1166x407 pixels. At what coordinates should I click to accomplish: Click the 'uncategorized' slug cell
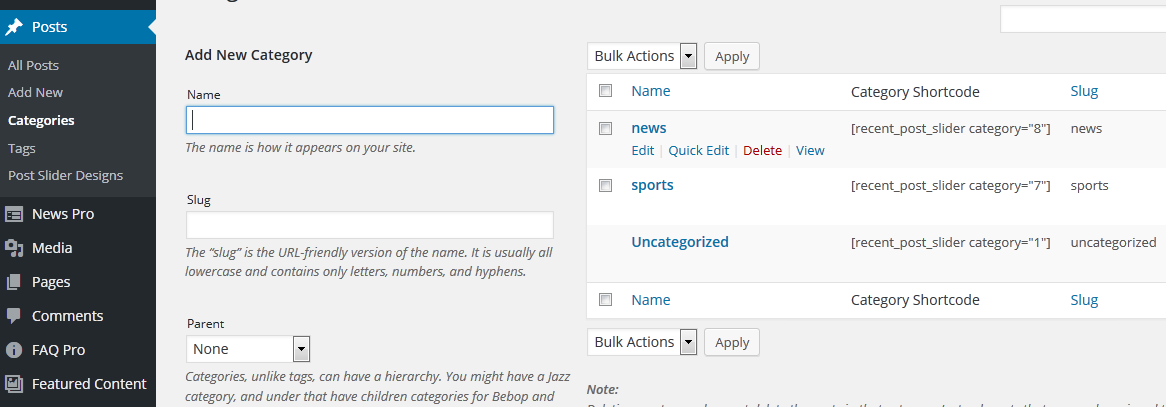pos(1113,242)
